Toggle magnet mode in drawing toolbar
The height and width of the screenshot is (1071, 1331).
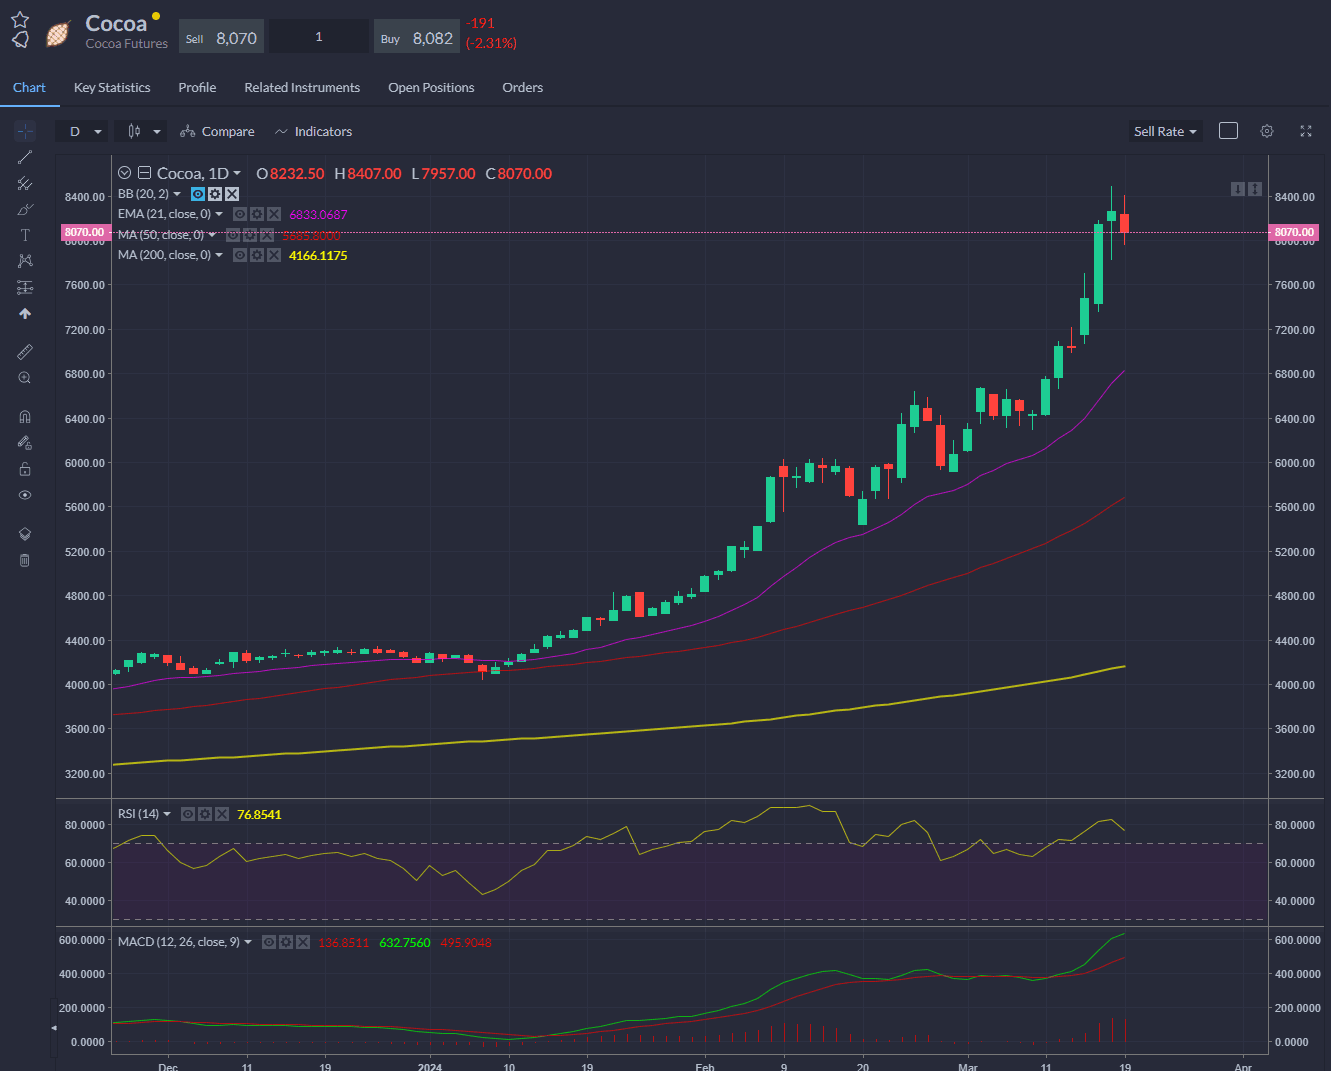(25, 417)
